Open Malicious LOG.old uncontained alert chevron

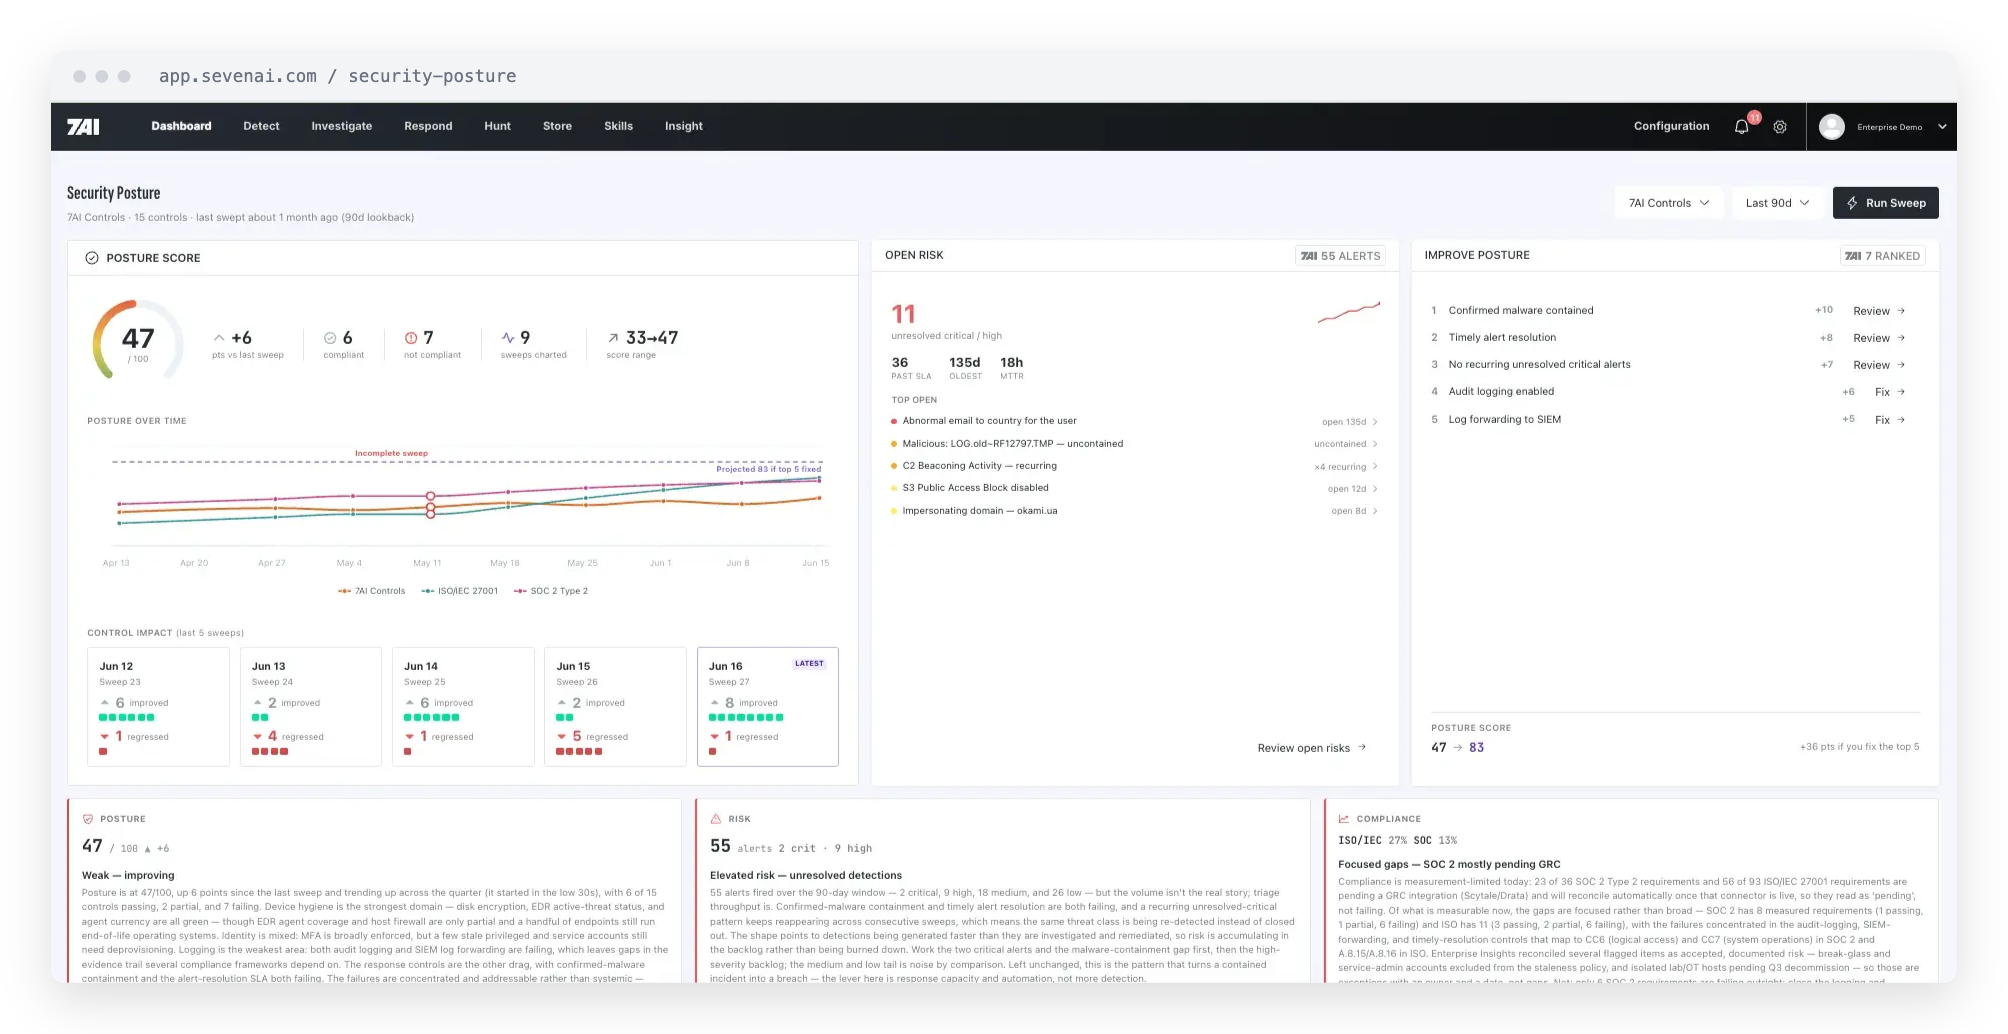point(1375,444)
